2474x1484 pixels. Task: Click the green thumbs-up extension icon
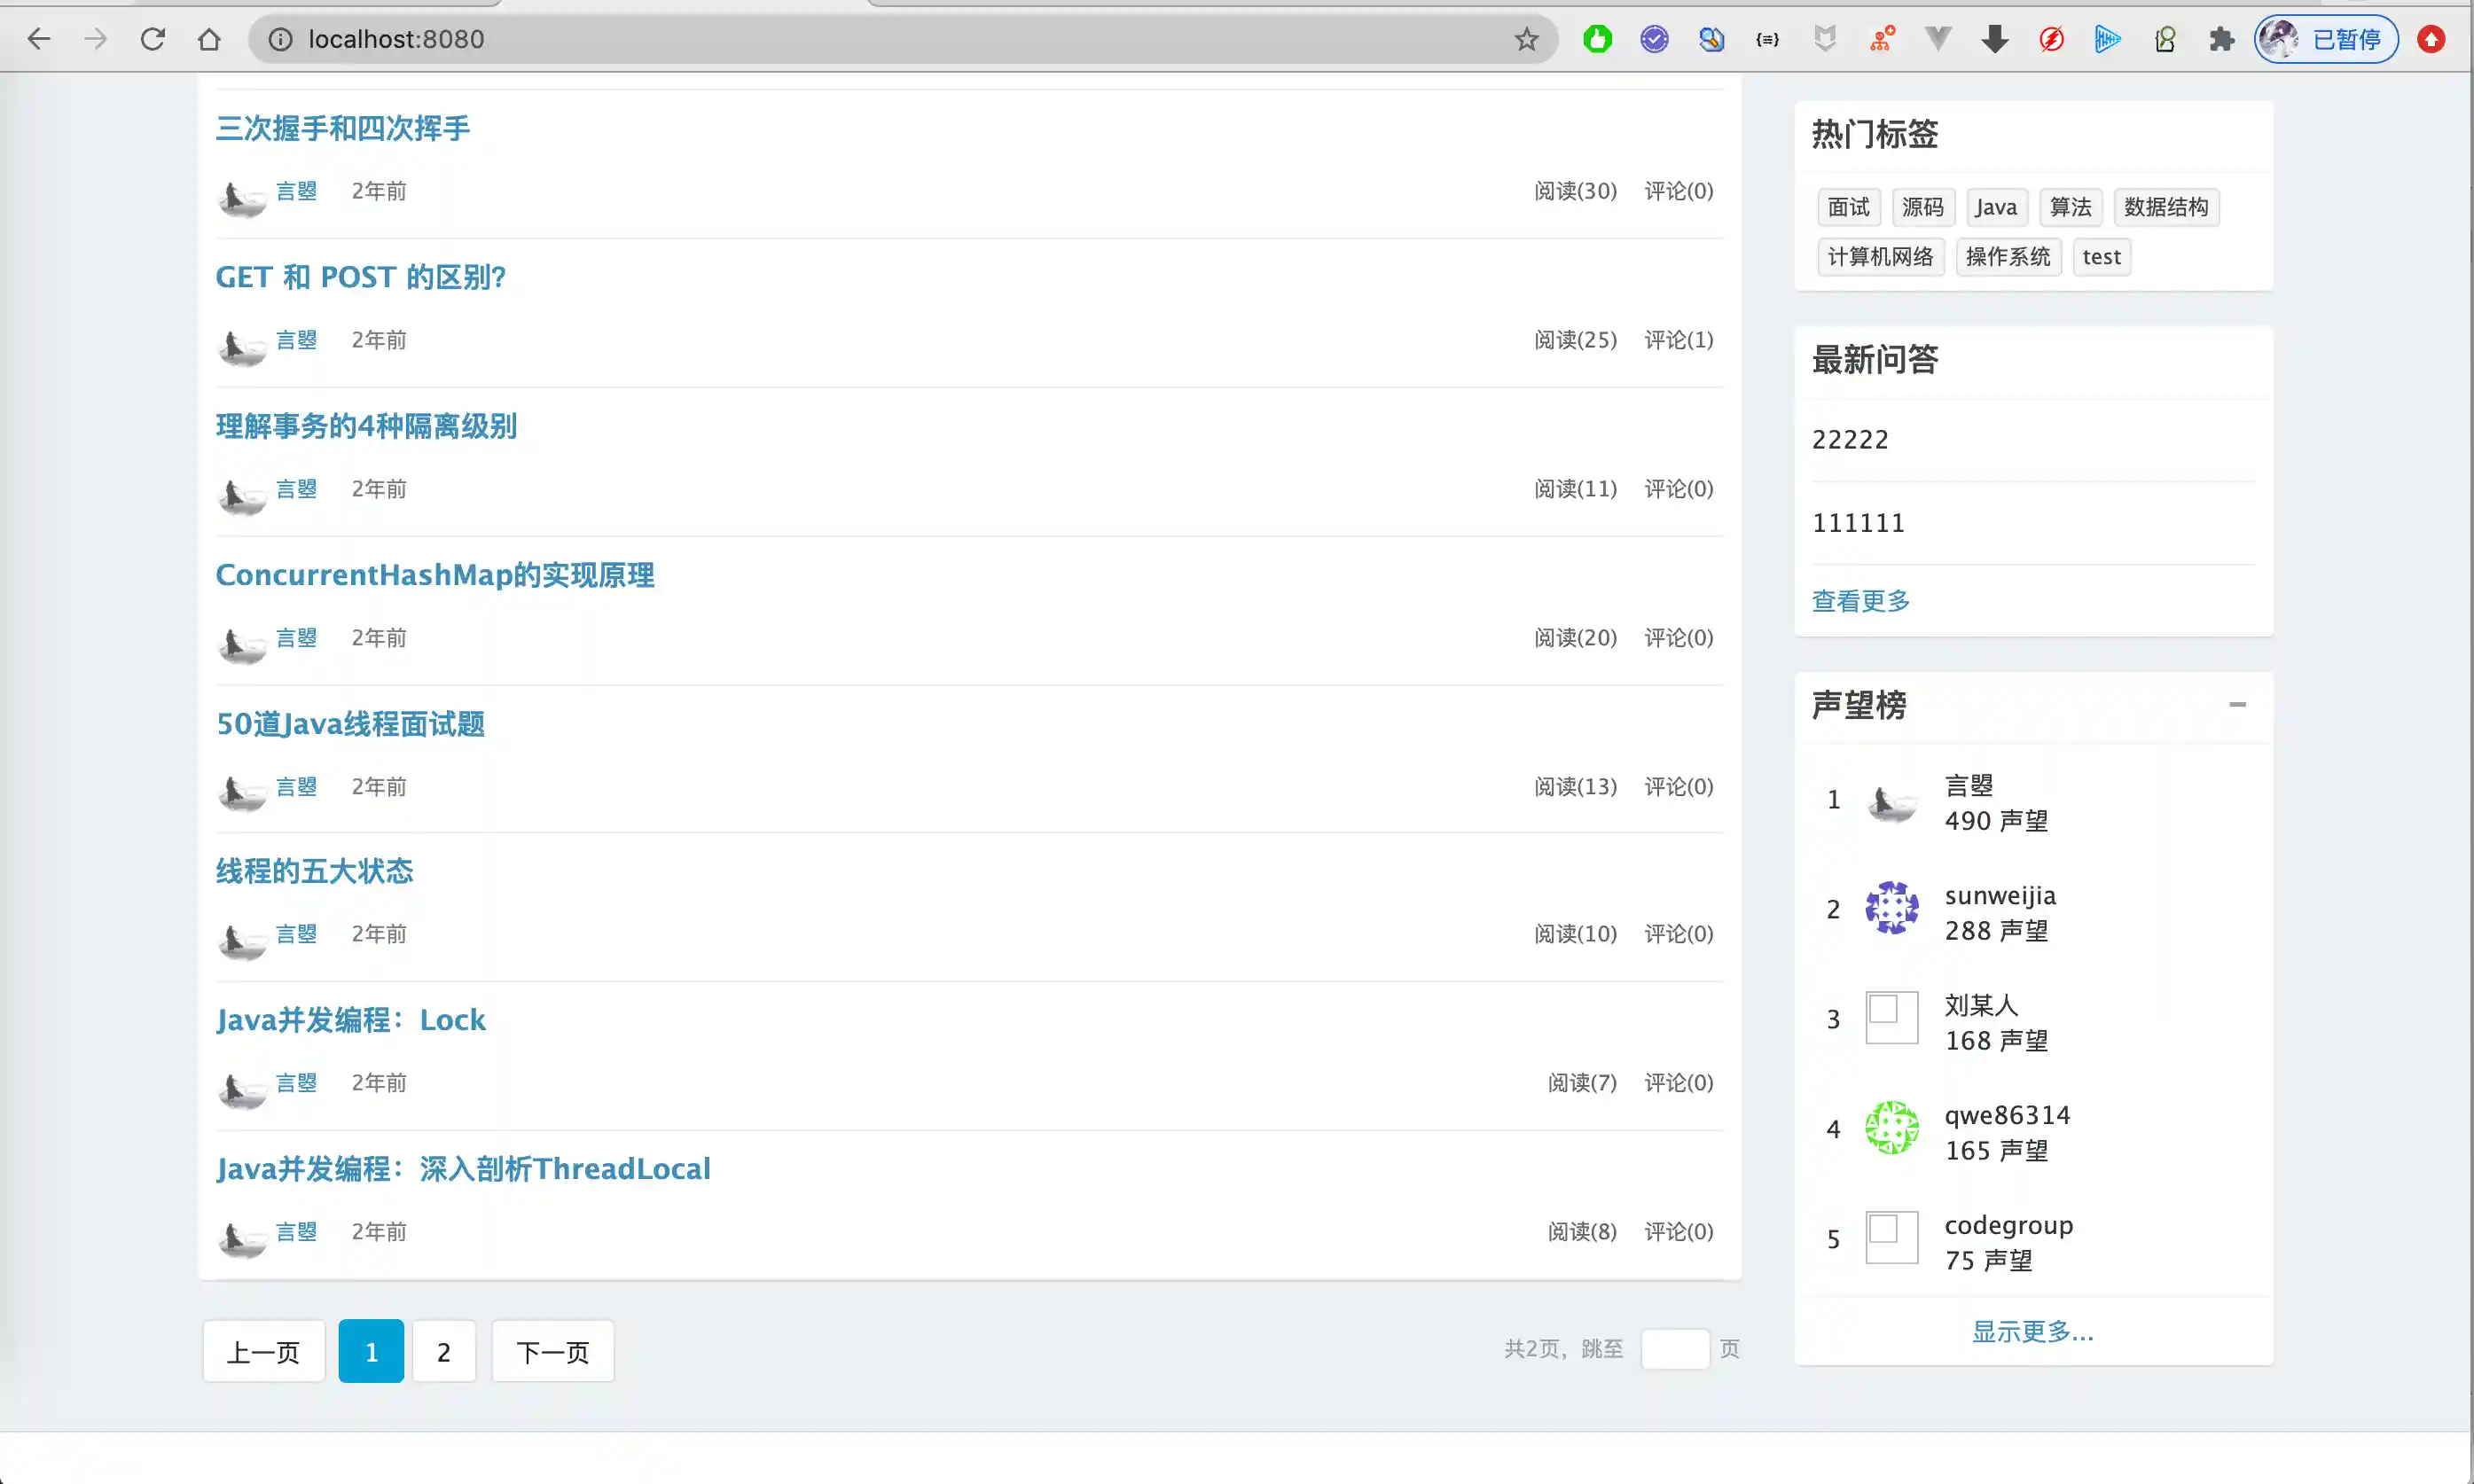click(1597, 39)
